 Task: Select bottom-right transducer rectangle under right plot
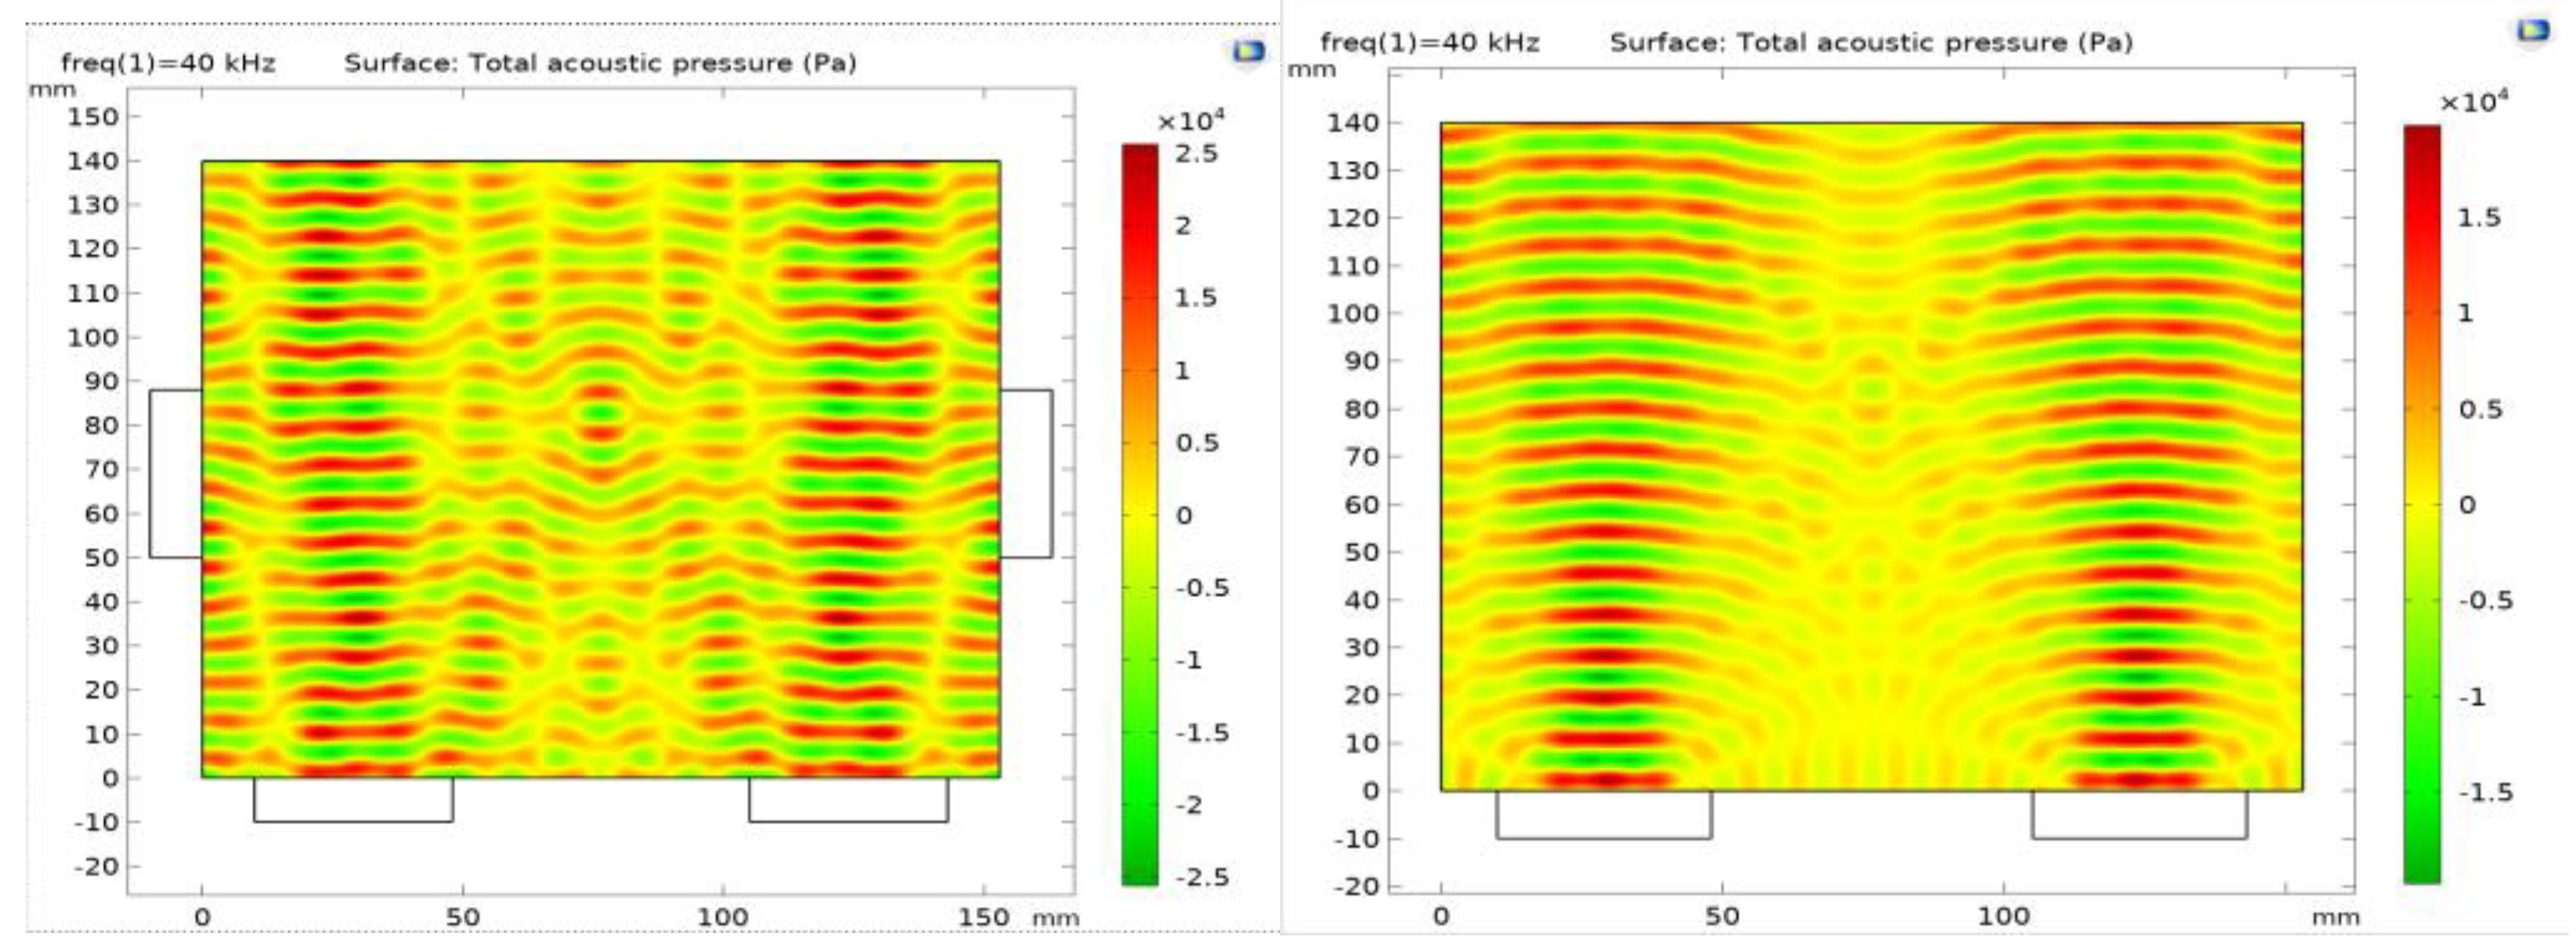coord(2139,815)
